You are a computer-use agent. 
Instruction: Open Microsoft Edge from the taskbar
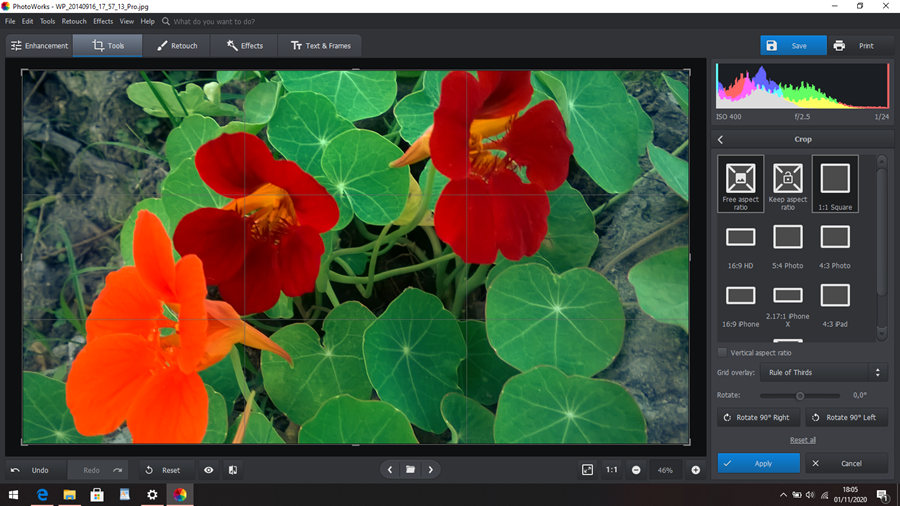point(42,495)
